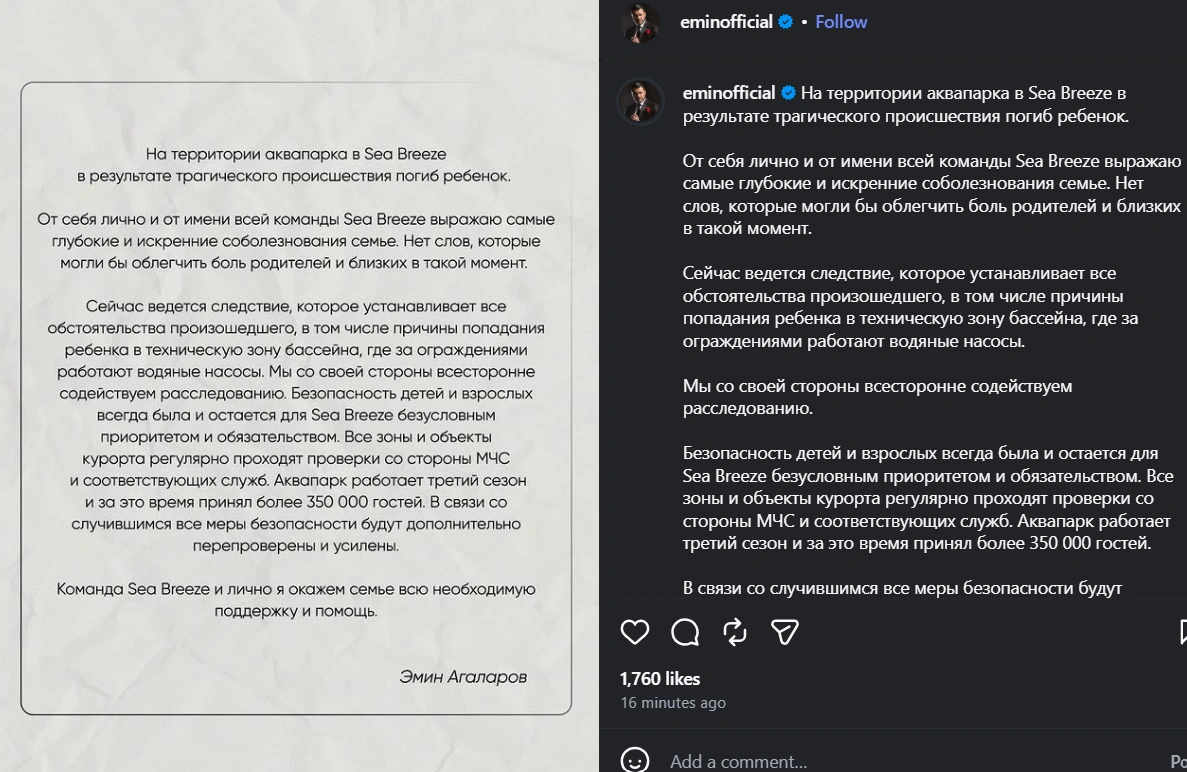Open the profile picture beside the caption

coord(640,101)
